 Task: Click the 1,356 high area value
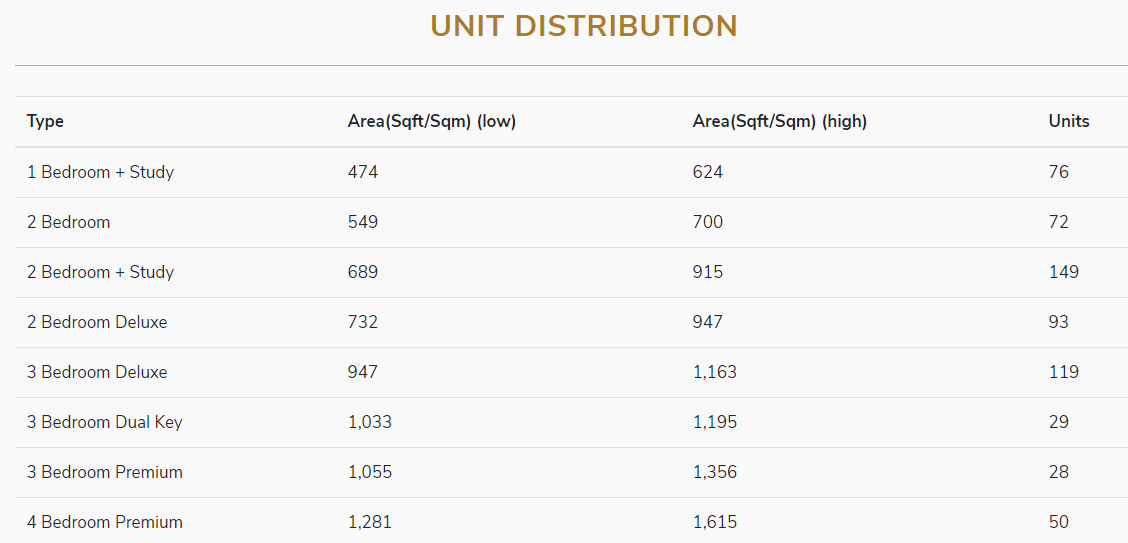tap(714, 472)
